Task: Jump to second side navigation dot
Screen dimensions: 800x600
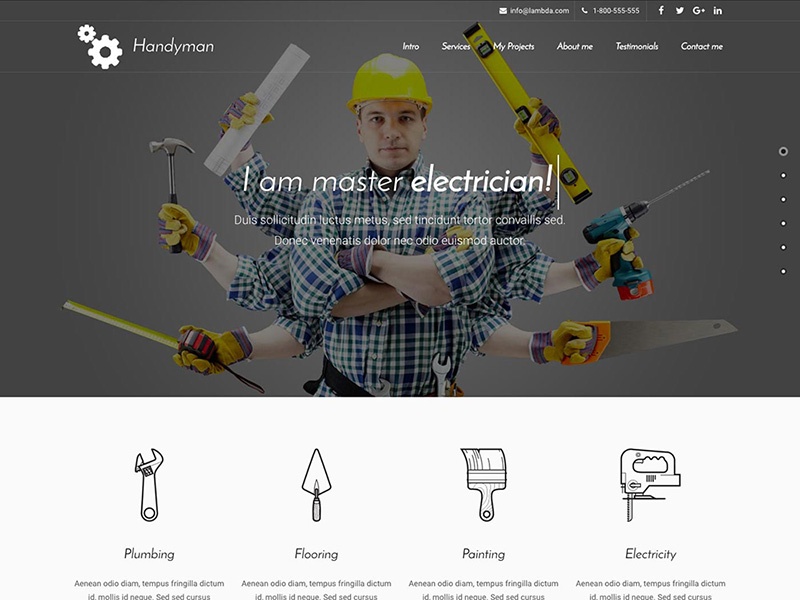Action: [x=783, y=175]
